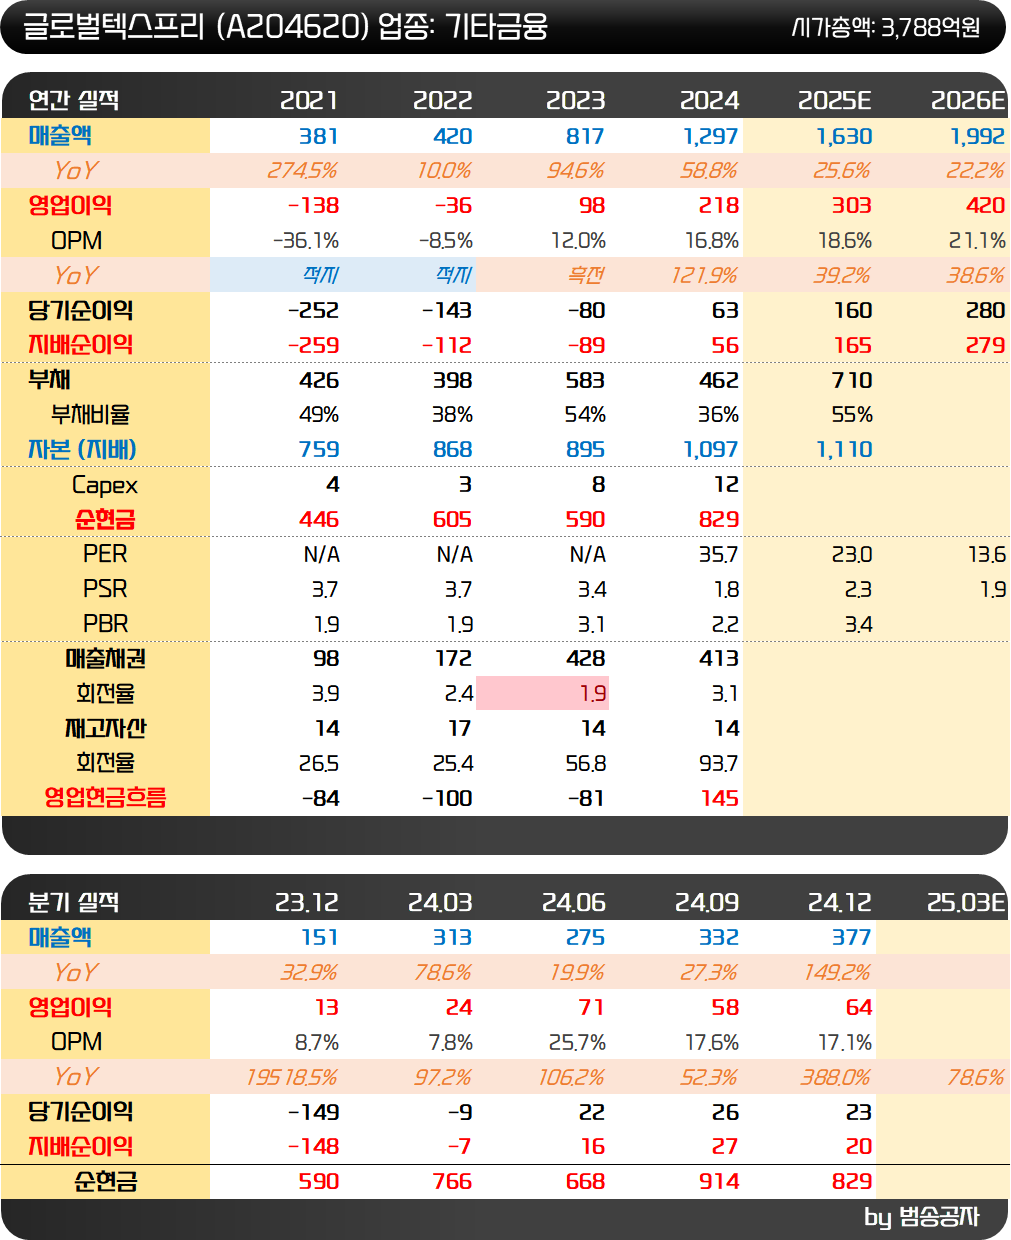Select the 25.03E quarter column header
Viewport: 1011px width, 1240px height.
click(966, 902)
